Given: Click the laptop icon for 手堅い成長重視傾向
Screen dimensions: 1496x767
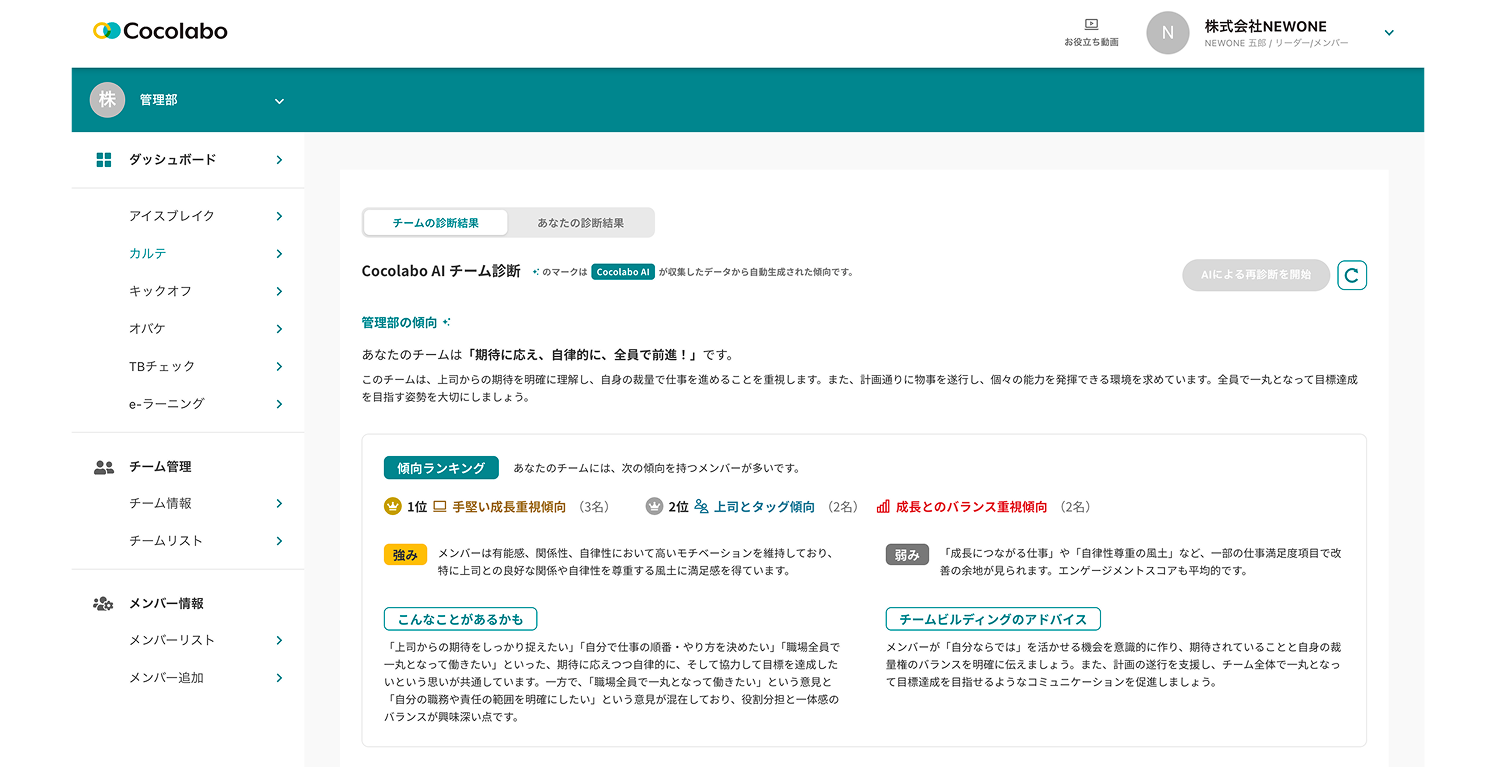Looking at the screenshot, I should (439, 507).
